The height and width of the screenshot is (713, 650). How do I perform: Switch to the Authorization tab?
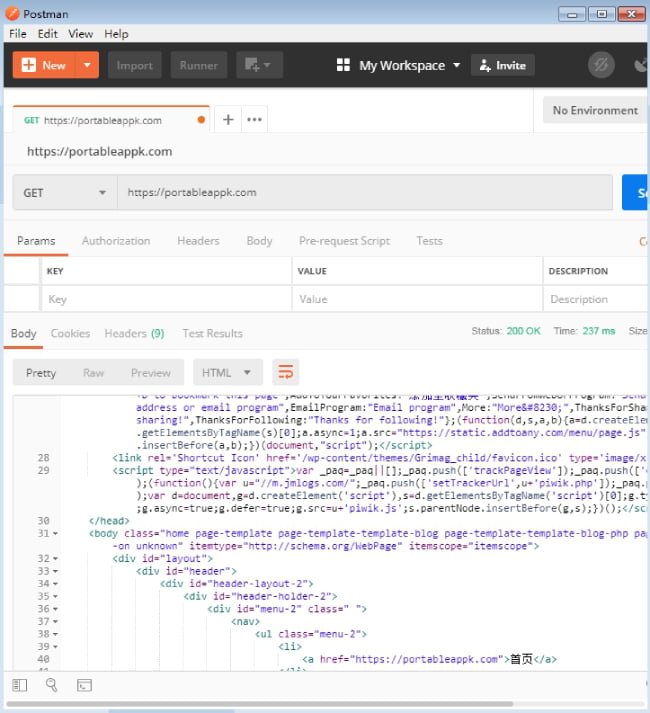tap(116, 241)
